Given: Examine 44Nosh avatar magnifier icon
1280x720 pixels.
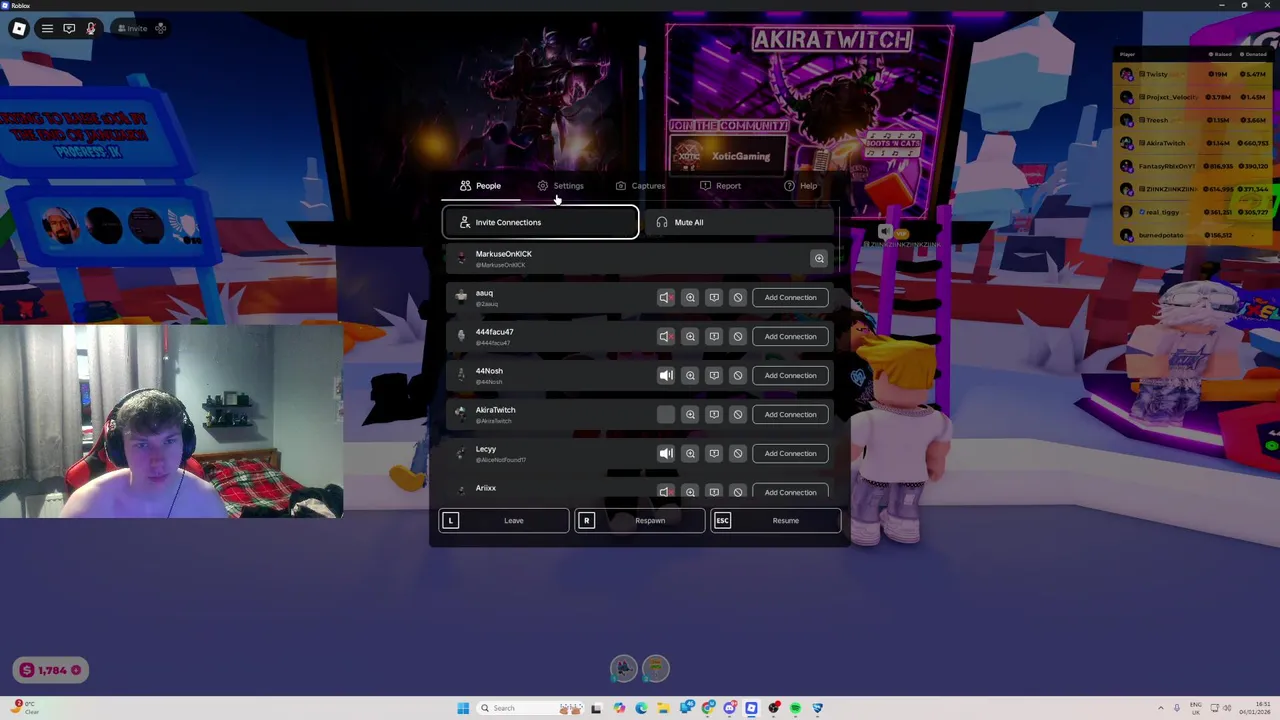Looking at the screenshot, I should click(x=690, y=375).
